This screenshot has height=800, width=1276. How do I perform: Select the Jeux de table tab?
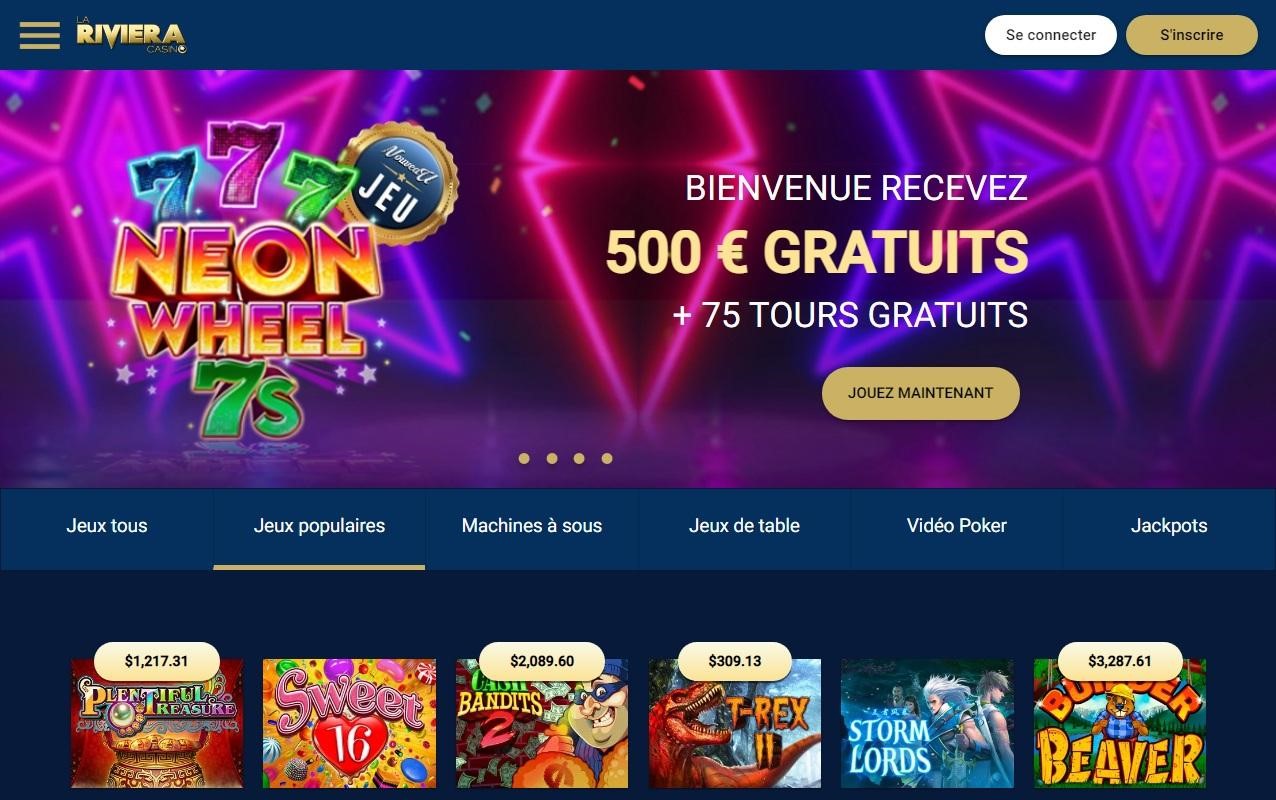744,528
